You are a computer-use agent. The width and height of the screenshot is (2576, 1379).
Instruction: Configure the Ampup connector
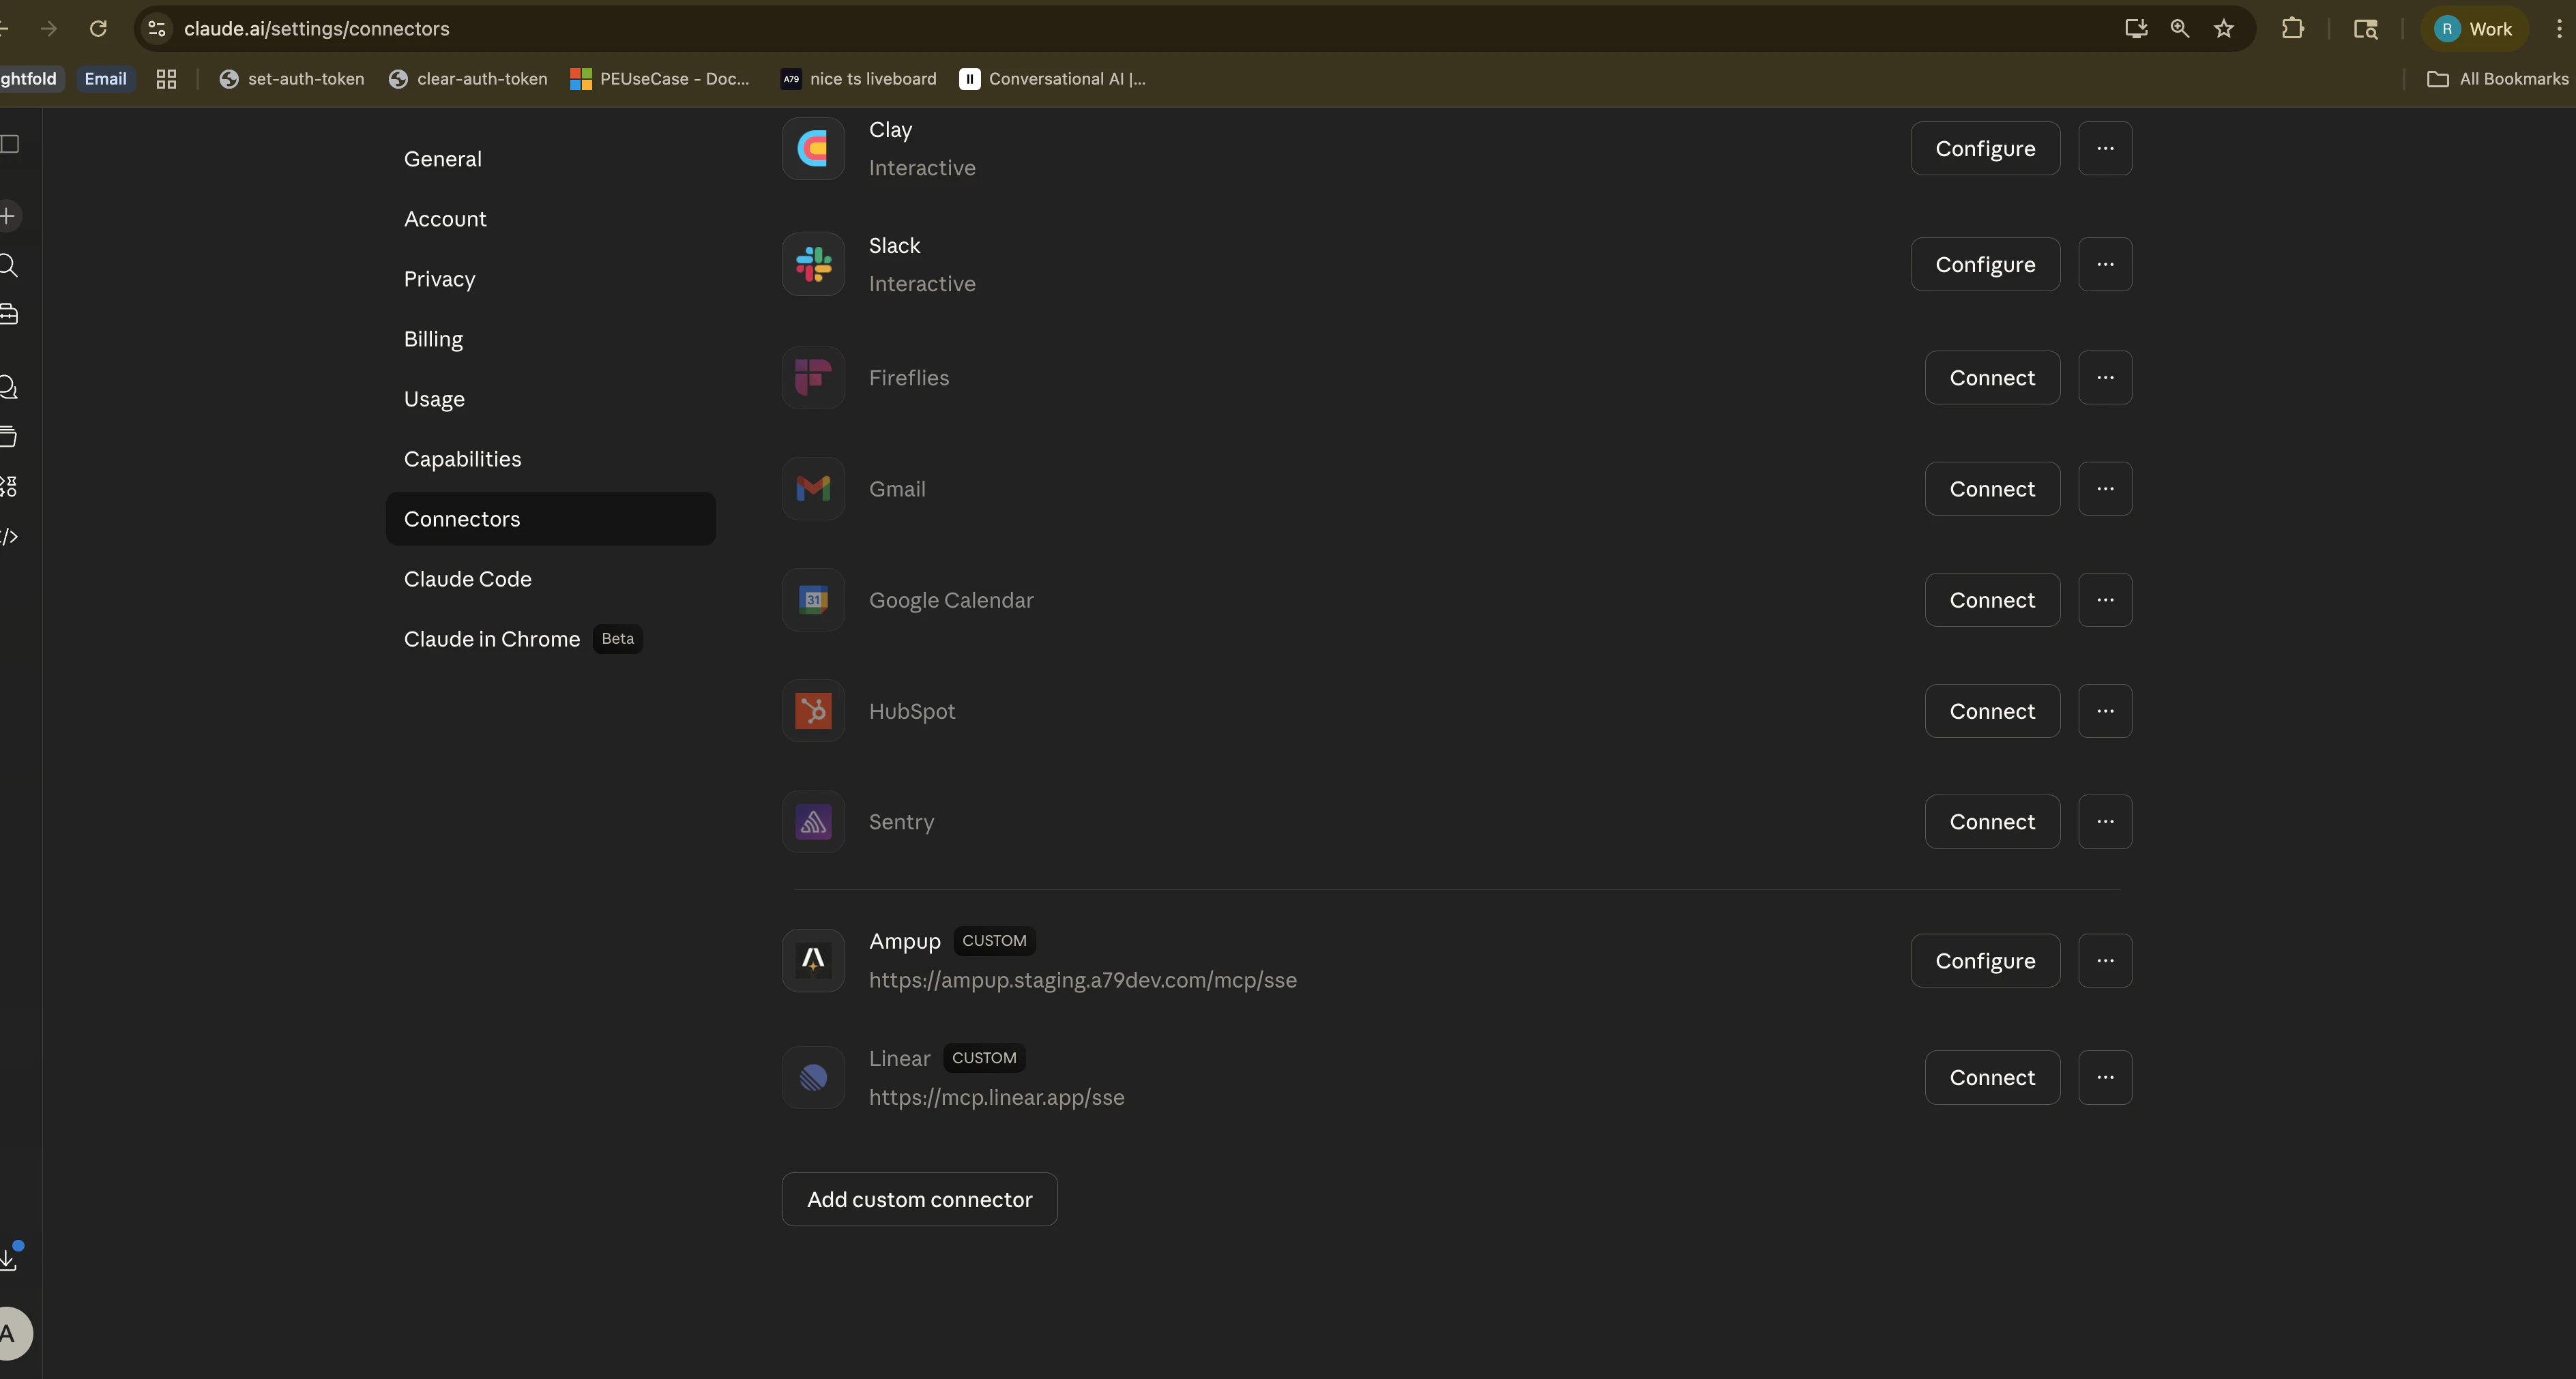pos(1984,960)
